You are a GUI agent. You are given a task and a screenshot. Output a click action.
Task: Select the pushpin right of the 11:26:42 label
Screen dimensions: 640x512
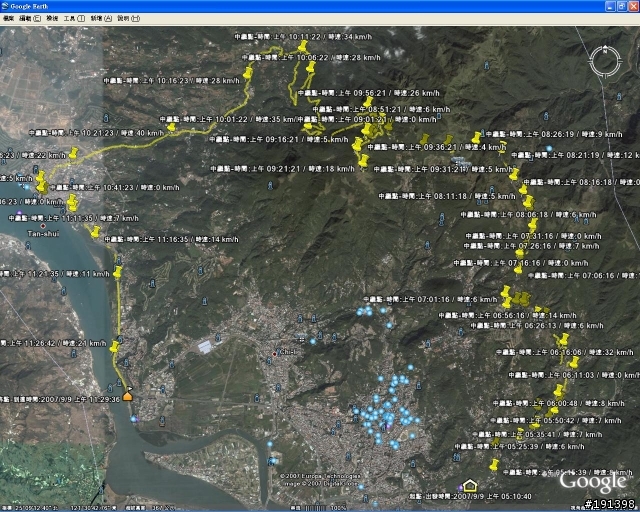click(x=114, y=347)
